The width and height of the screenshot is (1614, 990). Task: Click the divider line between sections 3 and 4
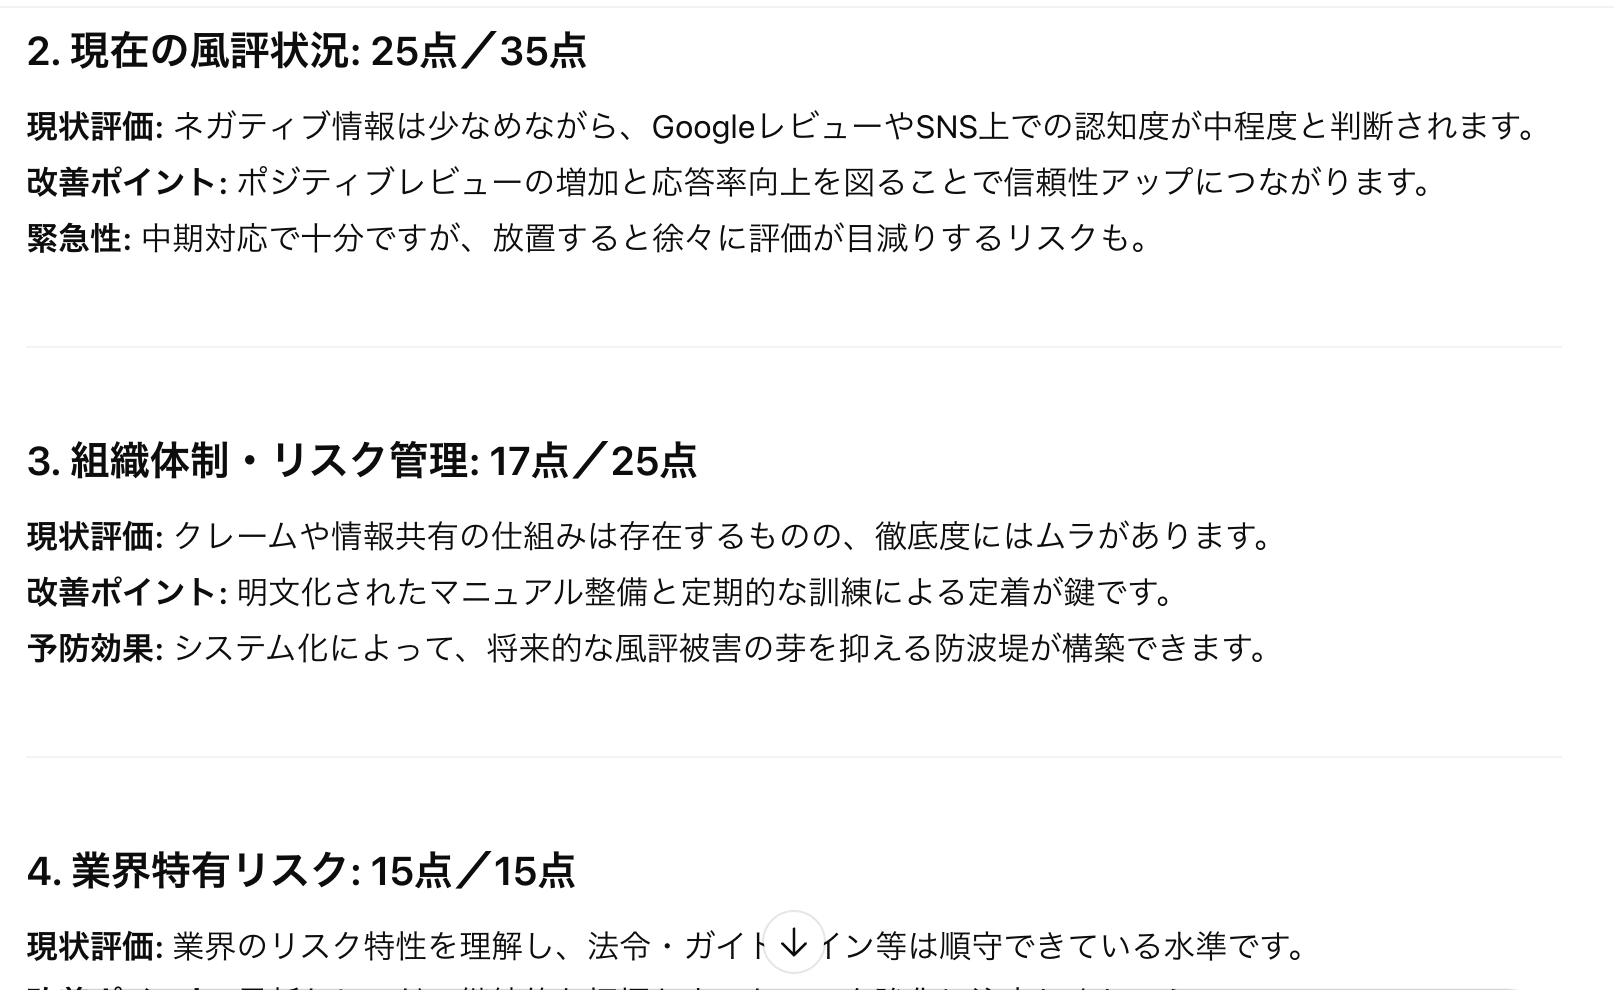point(794,757)
